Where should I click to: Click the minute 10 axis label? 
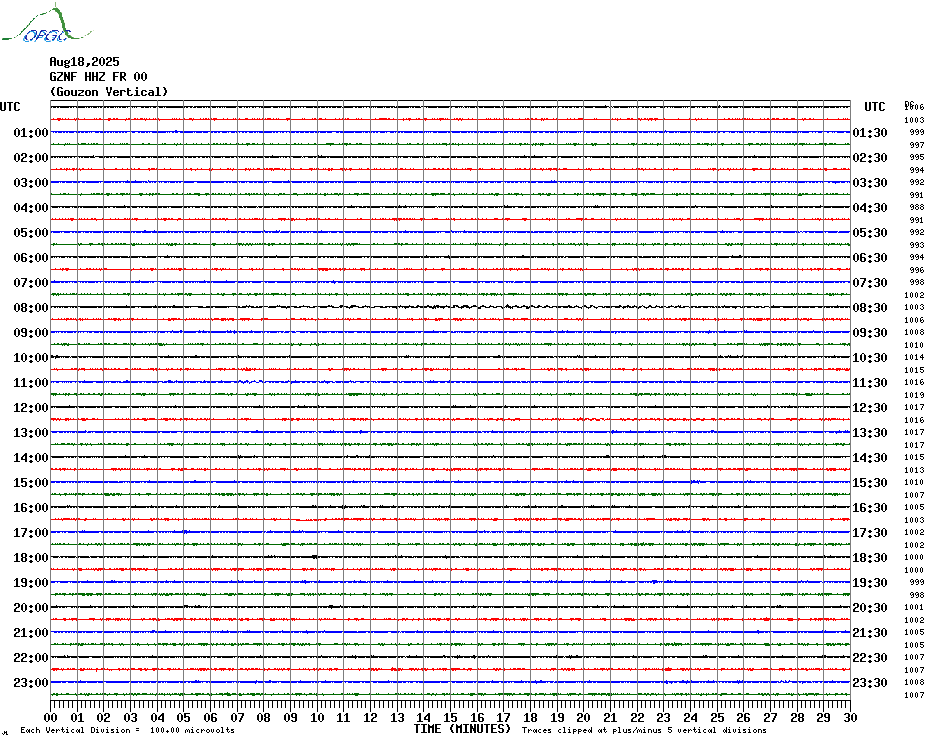point(317,718)
